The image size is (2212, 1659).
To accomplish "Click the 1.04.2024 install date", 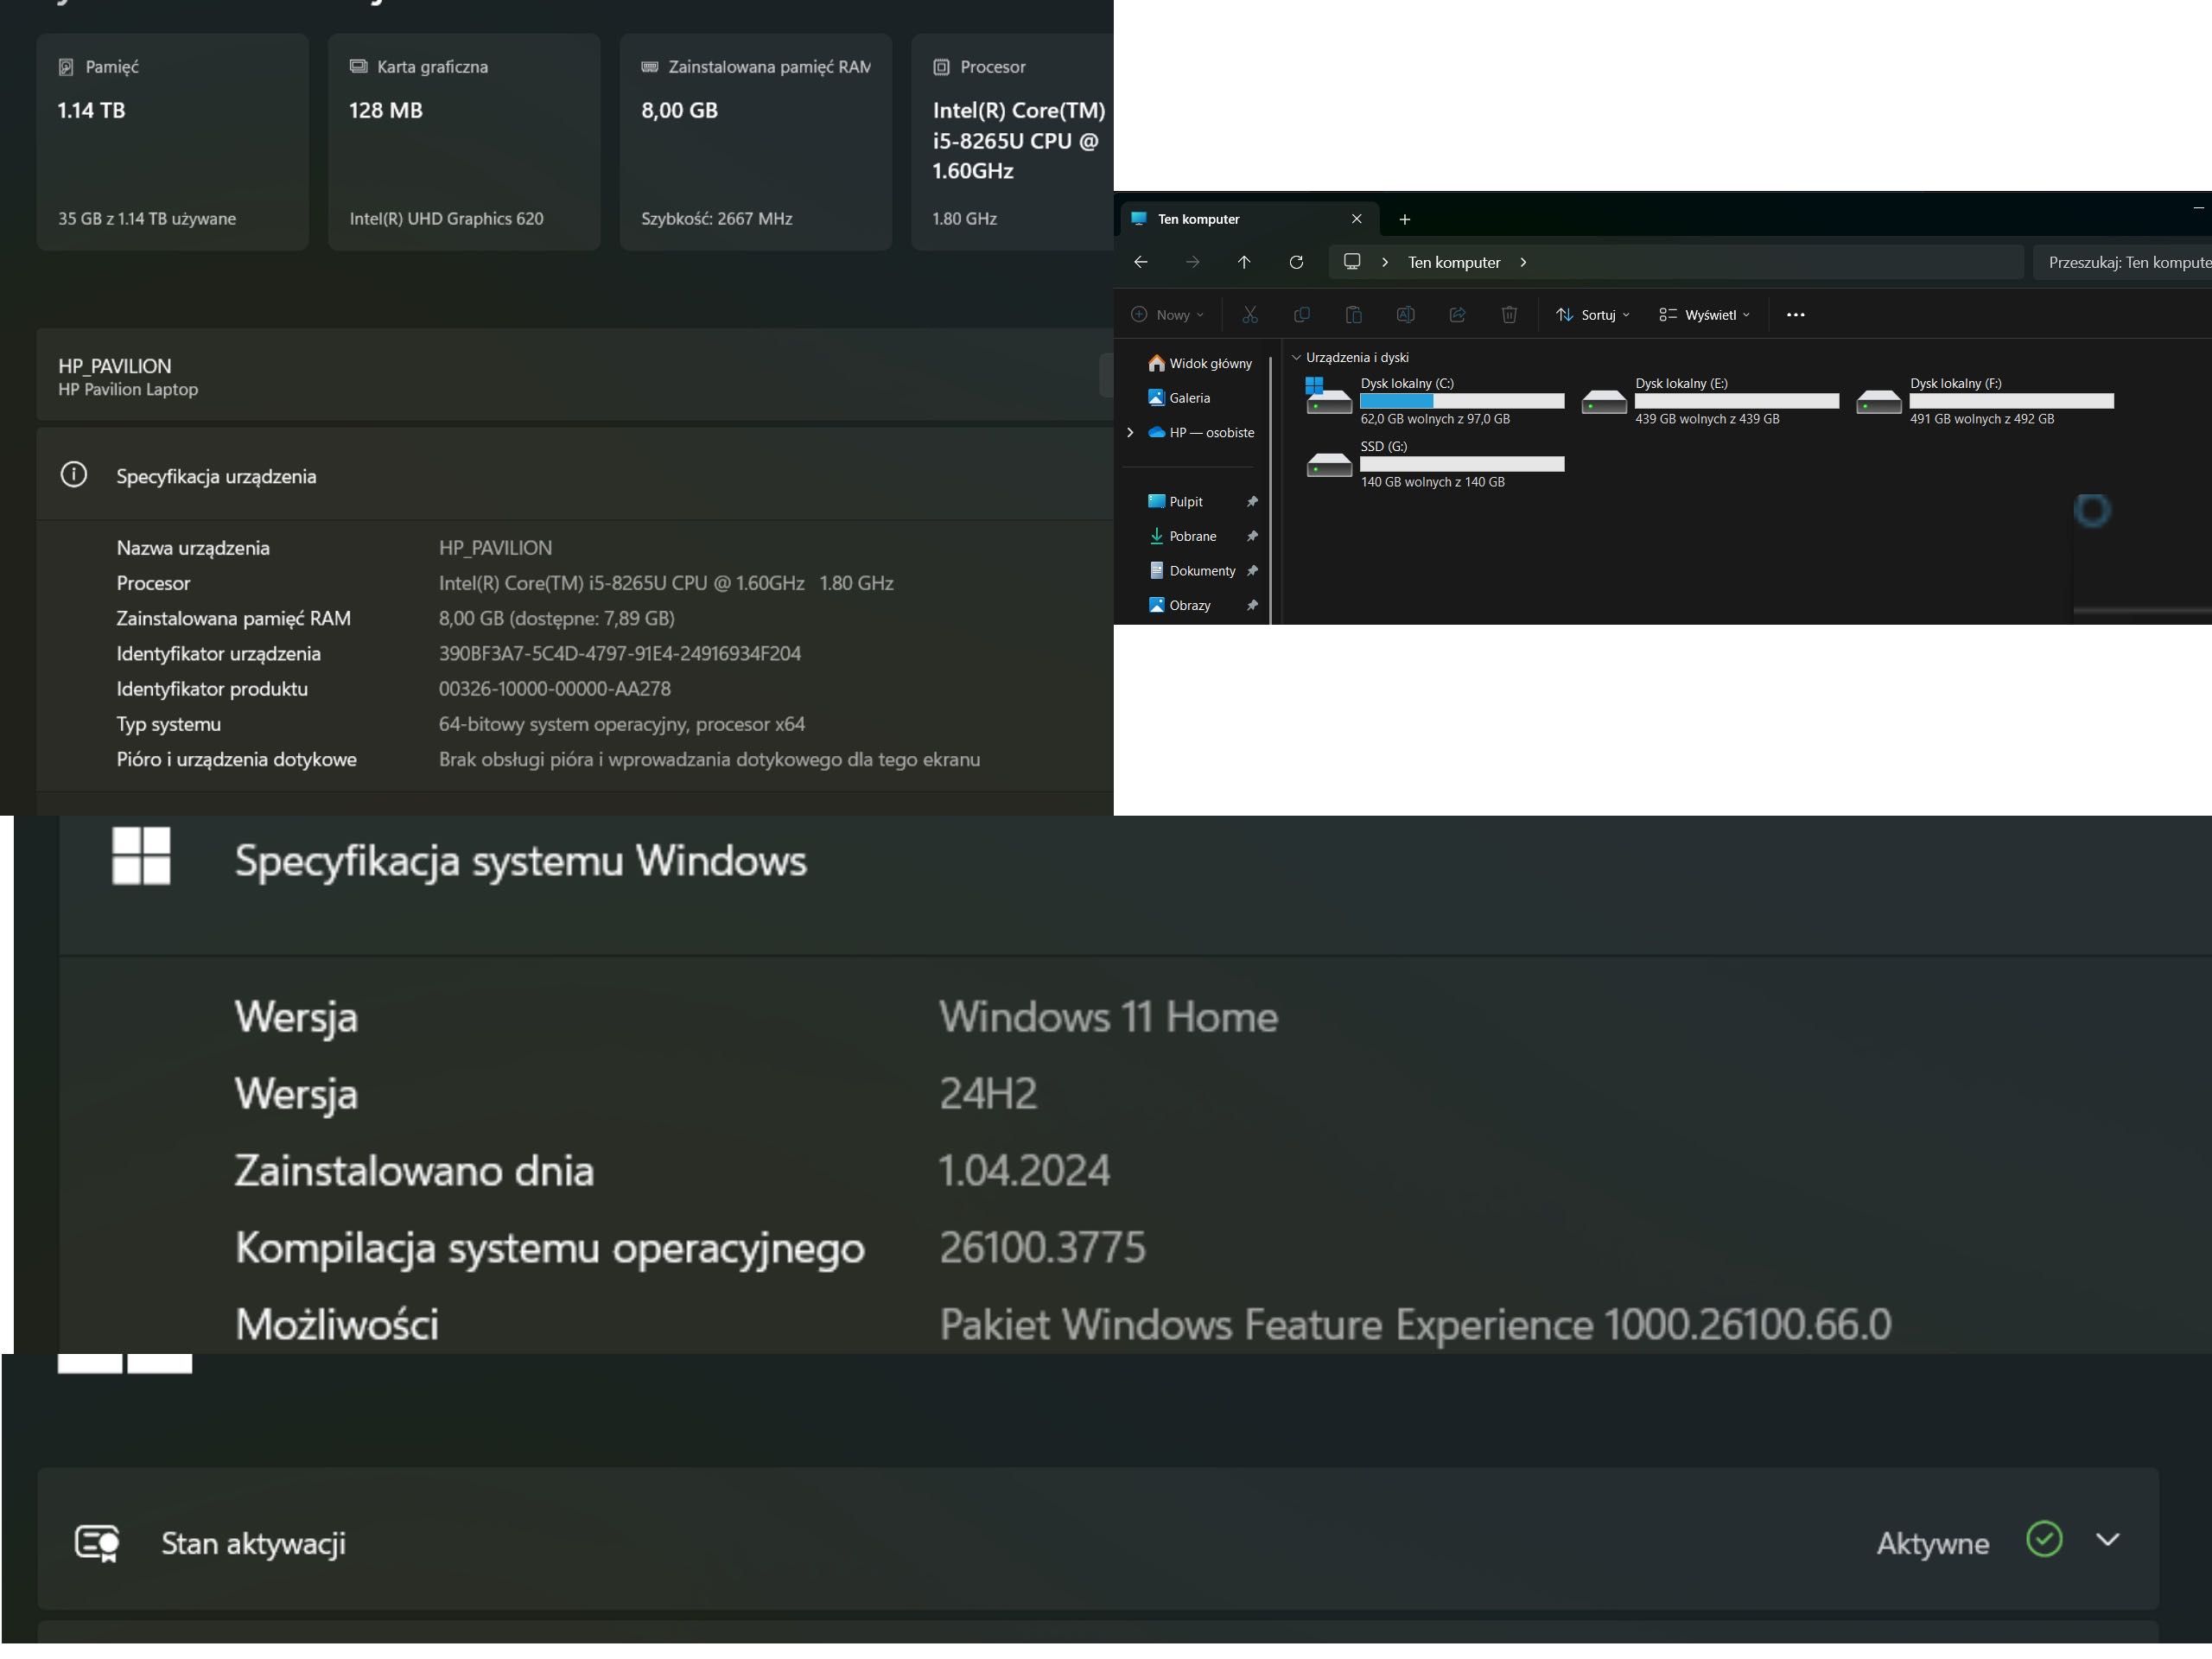I will pyautogui.click(x=1024, y=1170).
